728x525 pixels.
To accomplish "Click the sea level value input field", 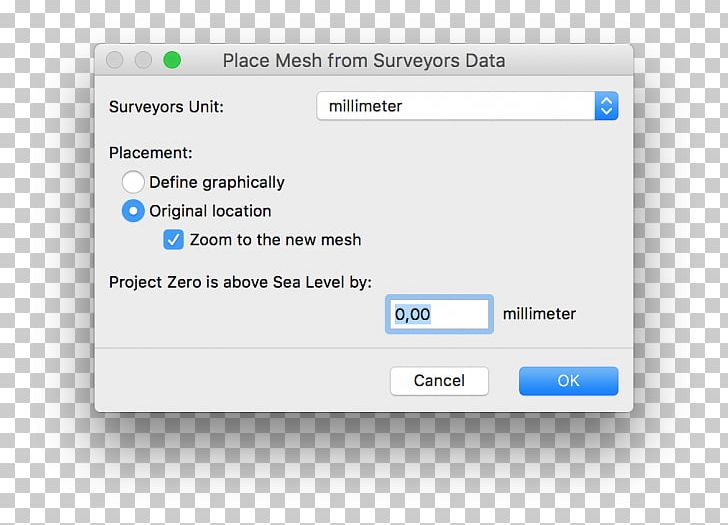I will 439,314.
